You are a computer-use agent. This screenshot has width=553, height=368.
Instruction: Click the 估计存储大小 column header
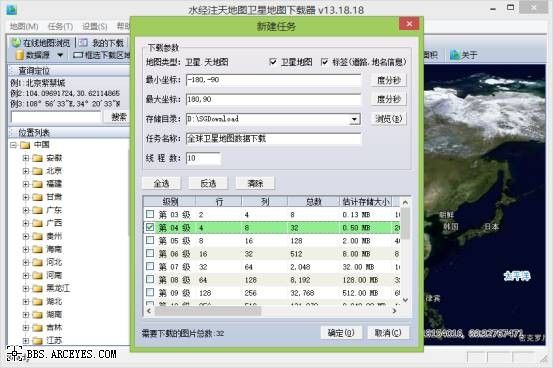coord(366,201)
